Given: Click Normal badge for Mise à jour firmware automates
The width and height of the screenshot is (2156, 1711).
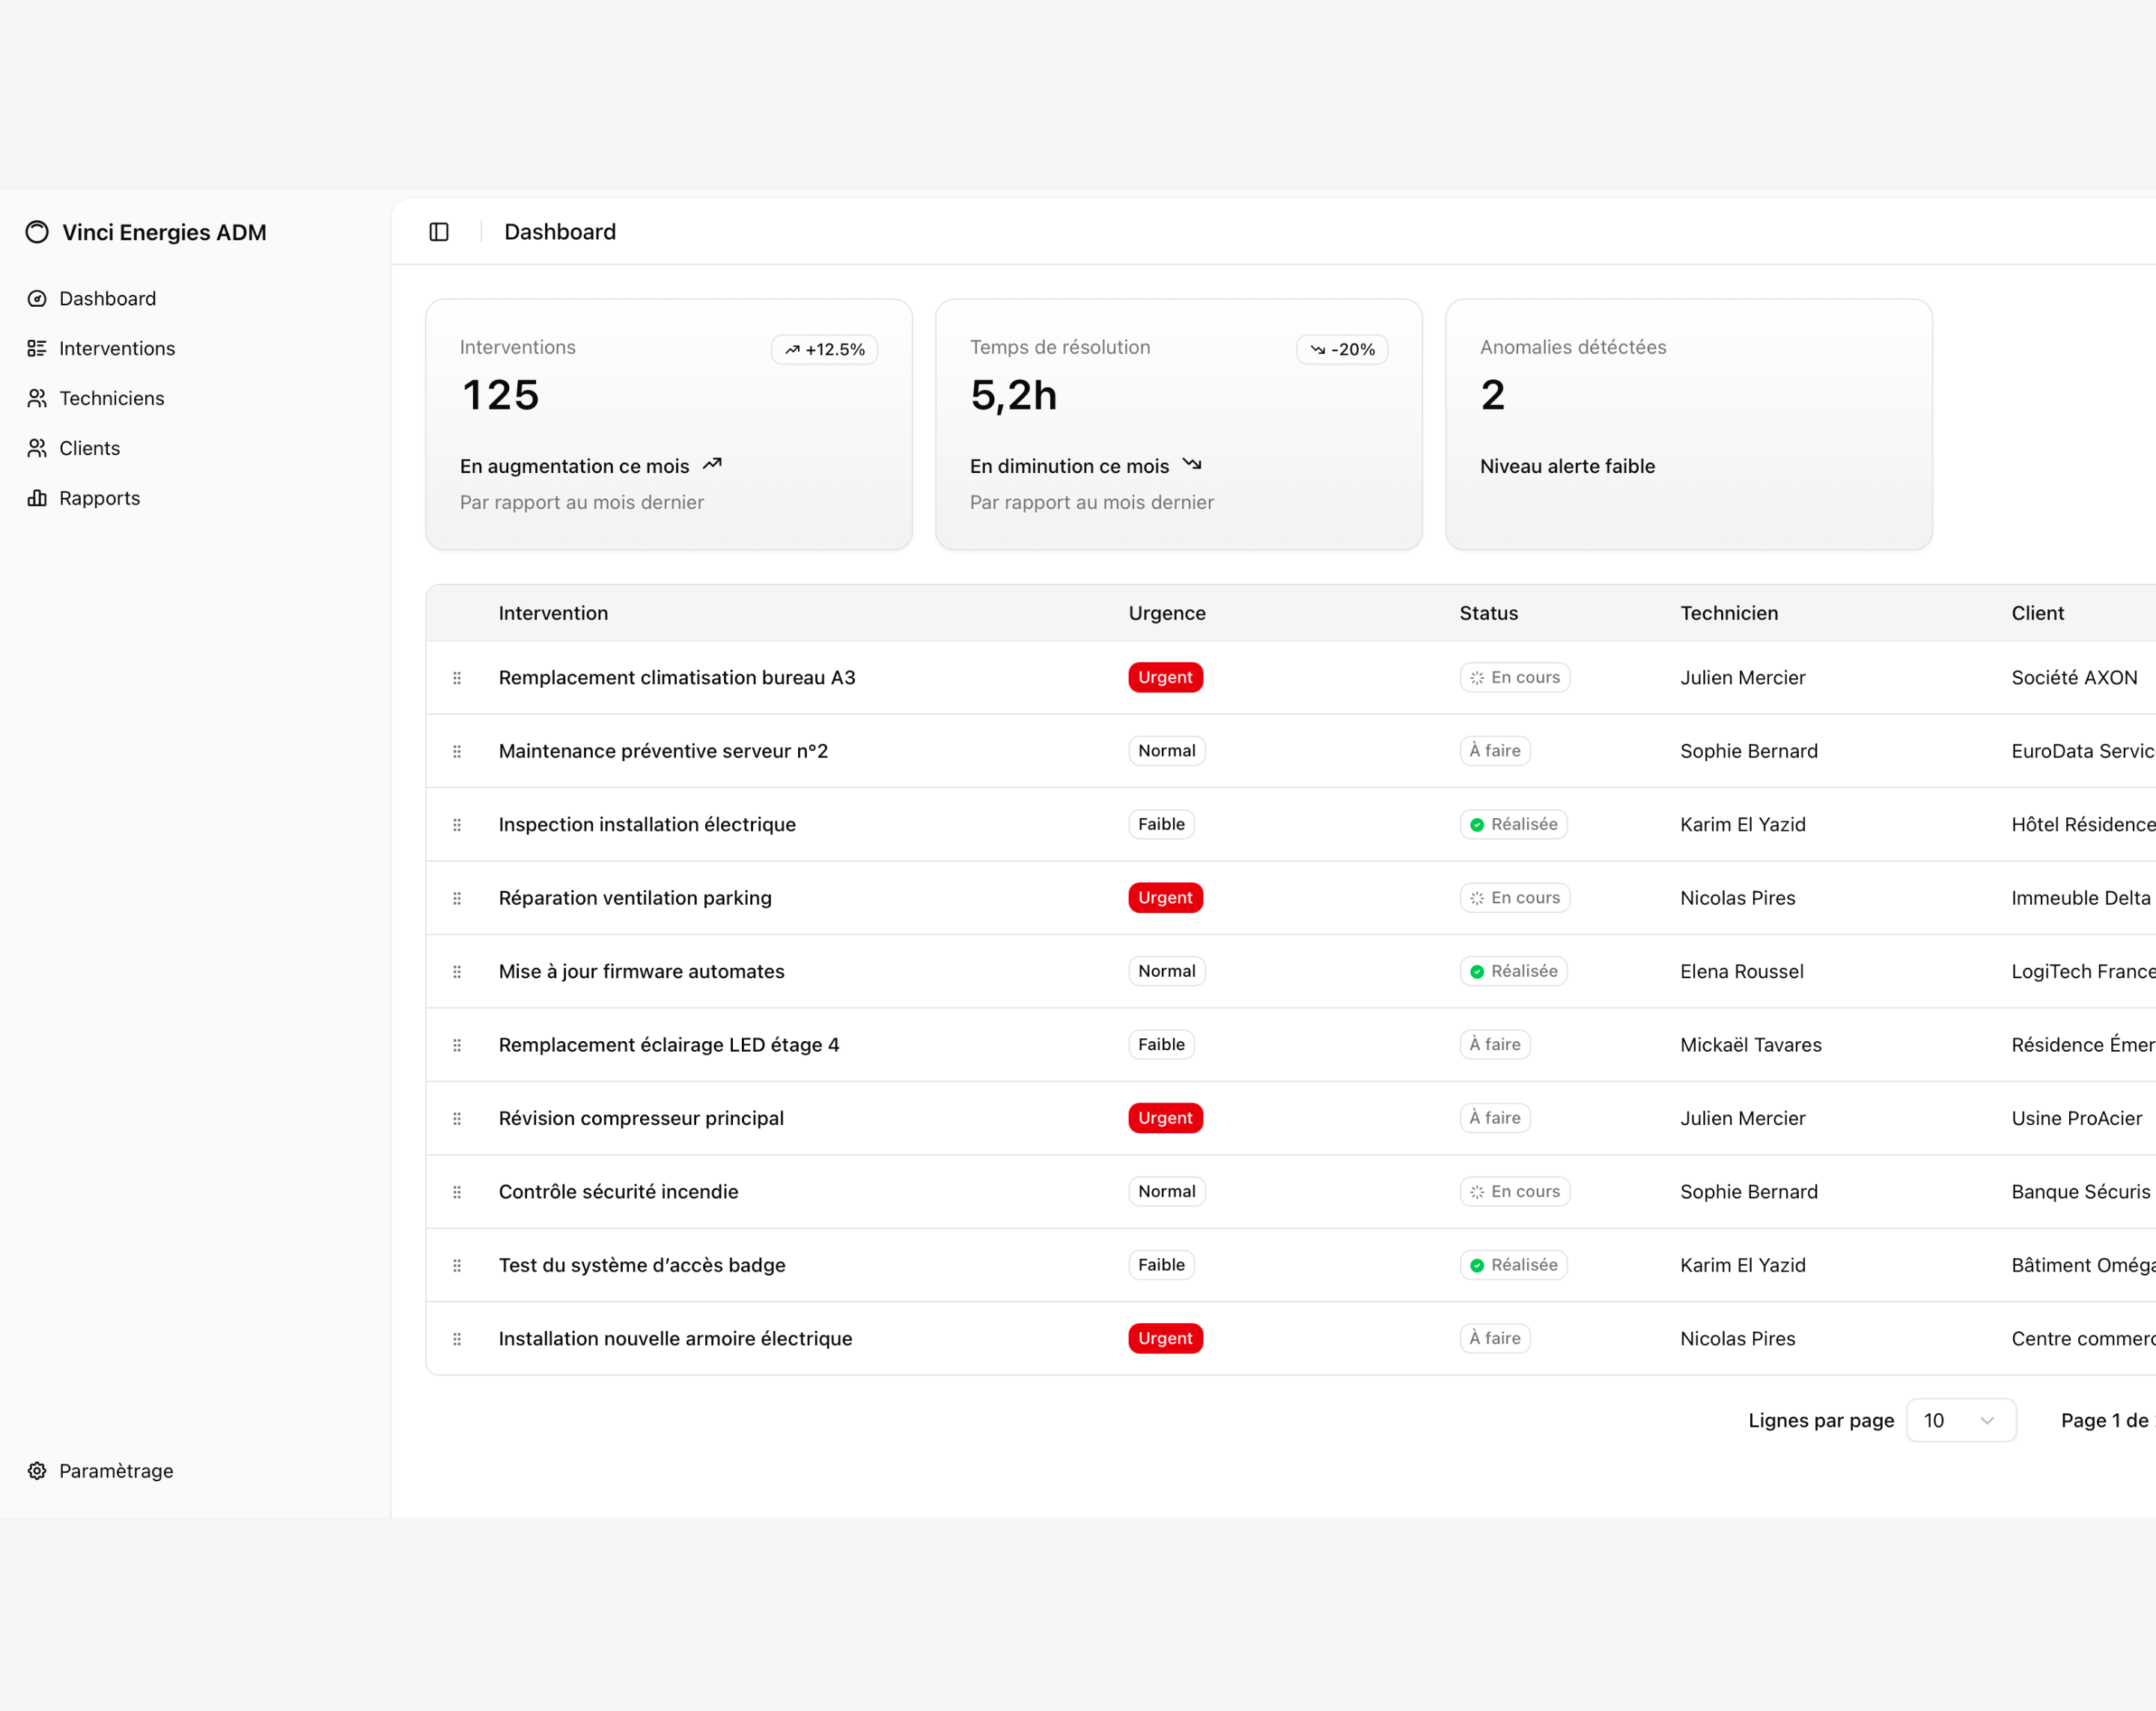Looking at the screenshot, I should tap(1167, 971).
